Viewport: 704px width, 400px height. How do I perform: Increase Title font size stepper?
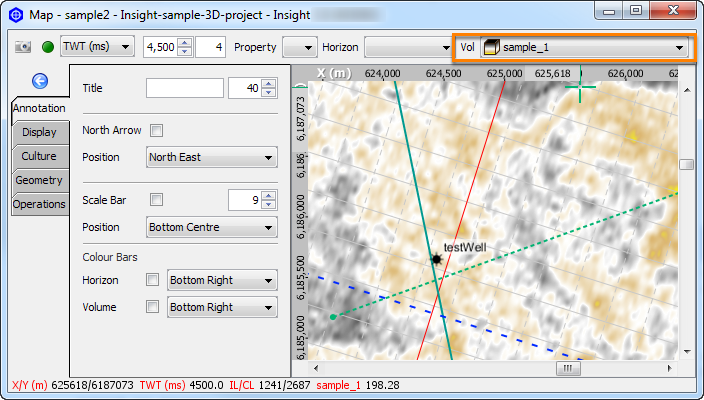point(268,84)
